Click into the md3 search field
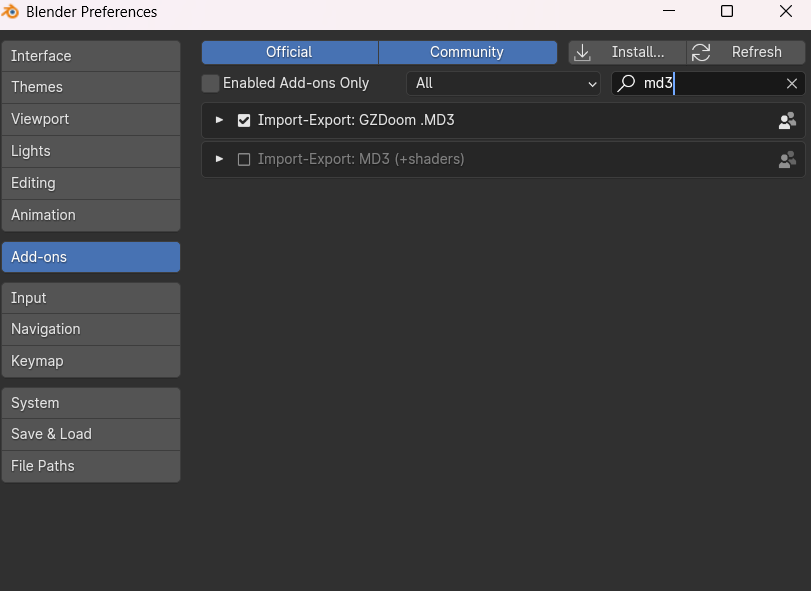The width and height of the screenshot is (811, 591). 708,83
